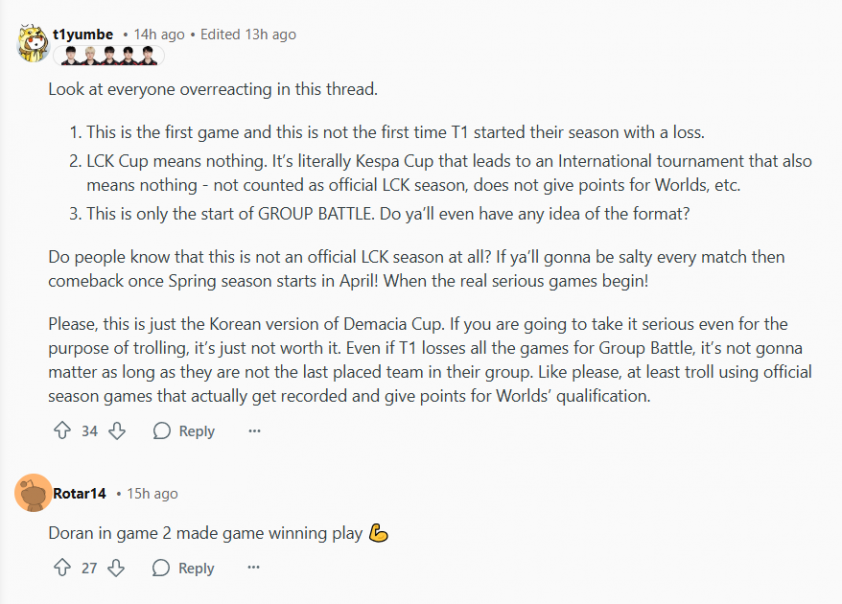
Task: Visit Rotar14's user profile
Action: pos(79,493)
